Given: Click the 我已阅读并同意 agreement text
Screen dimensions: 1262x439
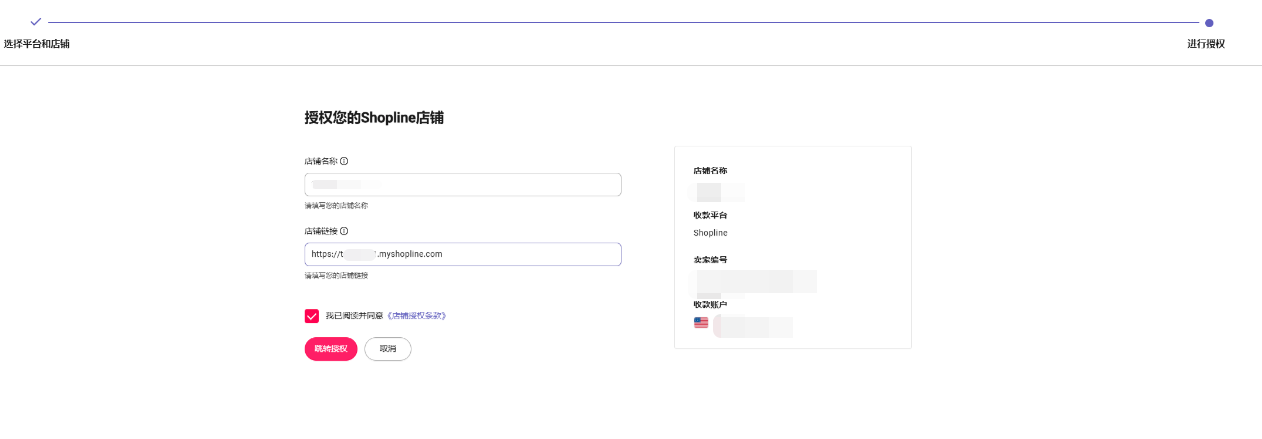Looking at the screenshot, I should [x=354, y=316].
